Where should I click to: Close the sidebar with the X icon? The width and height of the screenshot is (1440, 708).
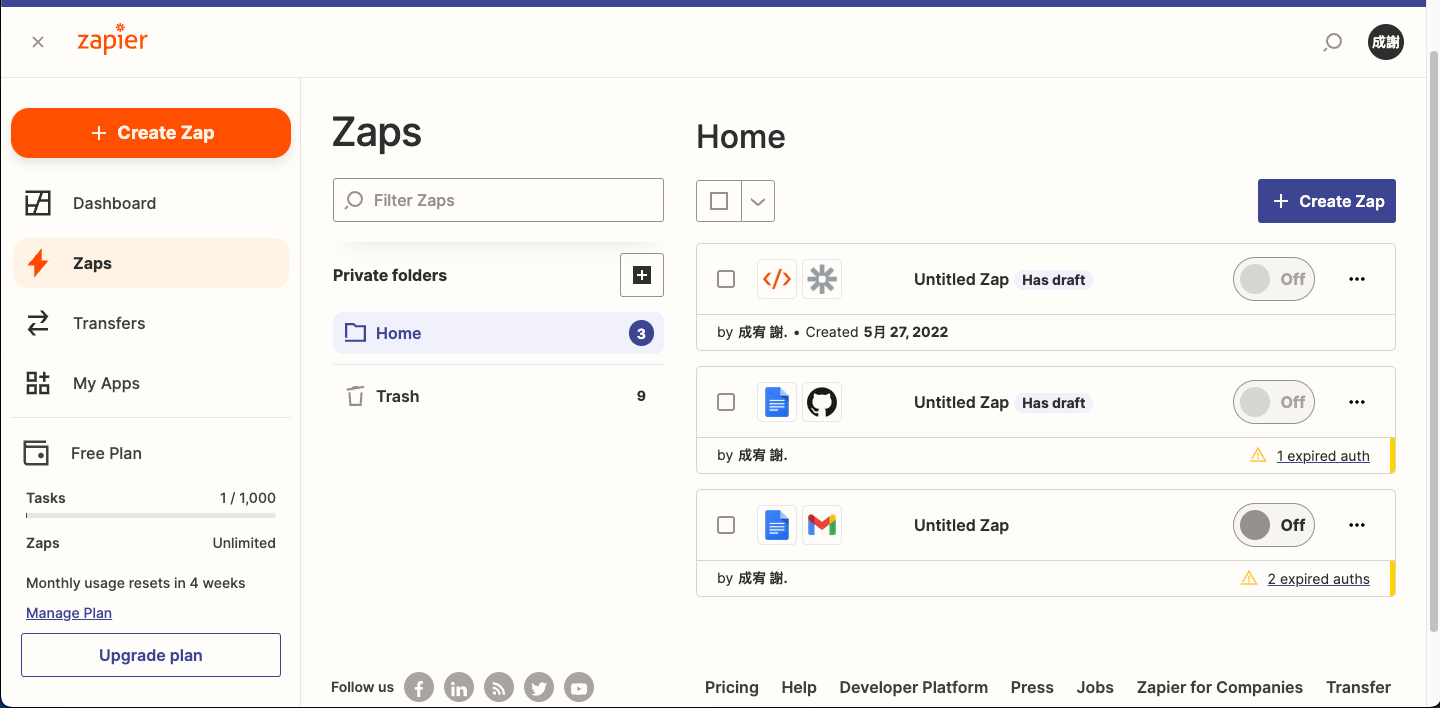(38, 42)
